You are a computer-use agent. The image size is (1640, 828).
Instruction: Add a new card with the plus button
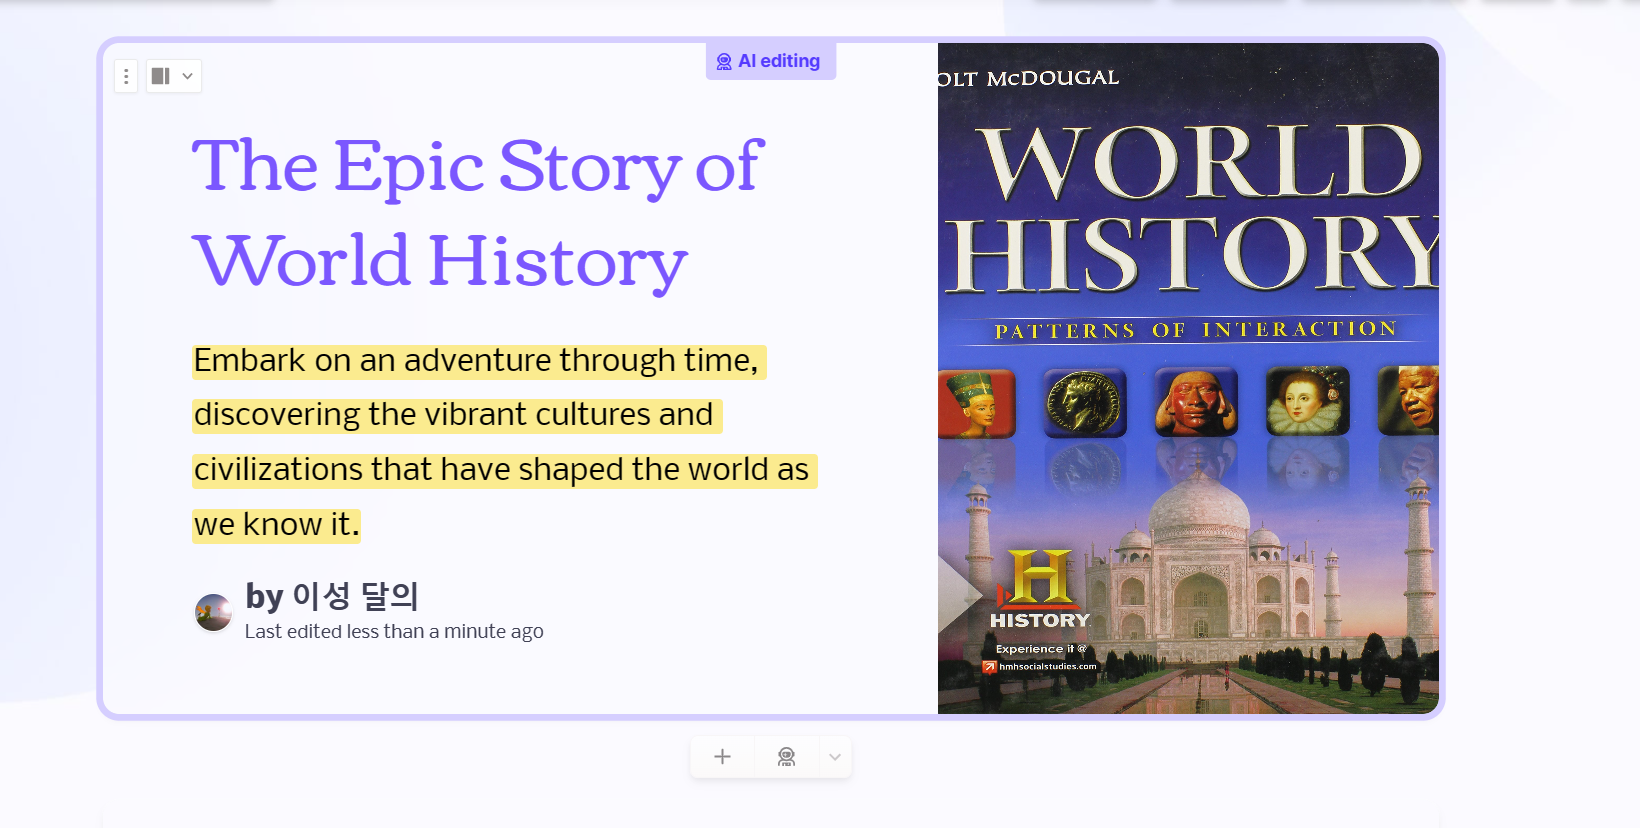[x=722, y=757]
